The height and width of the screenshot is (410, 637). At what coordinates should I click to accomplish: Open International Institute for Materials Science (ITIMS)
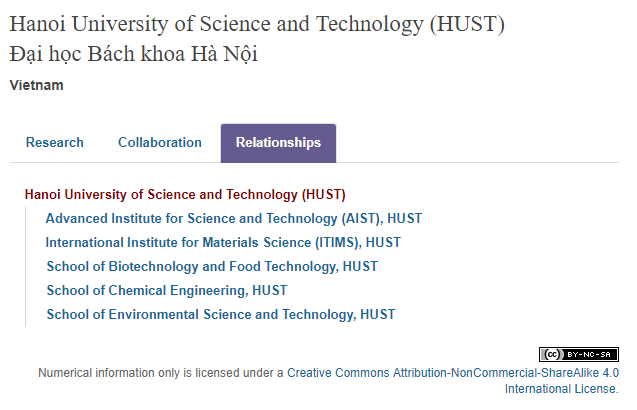[202, 242]
